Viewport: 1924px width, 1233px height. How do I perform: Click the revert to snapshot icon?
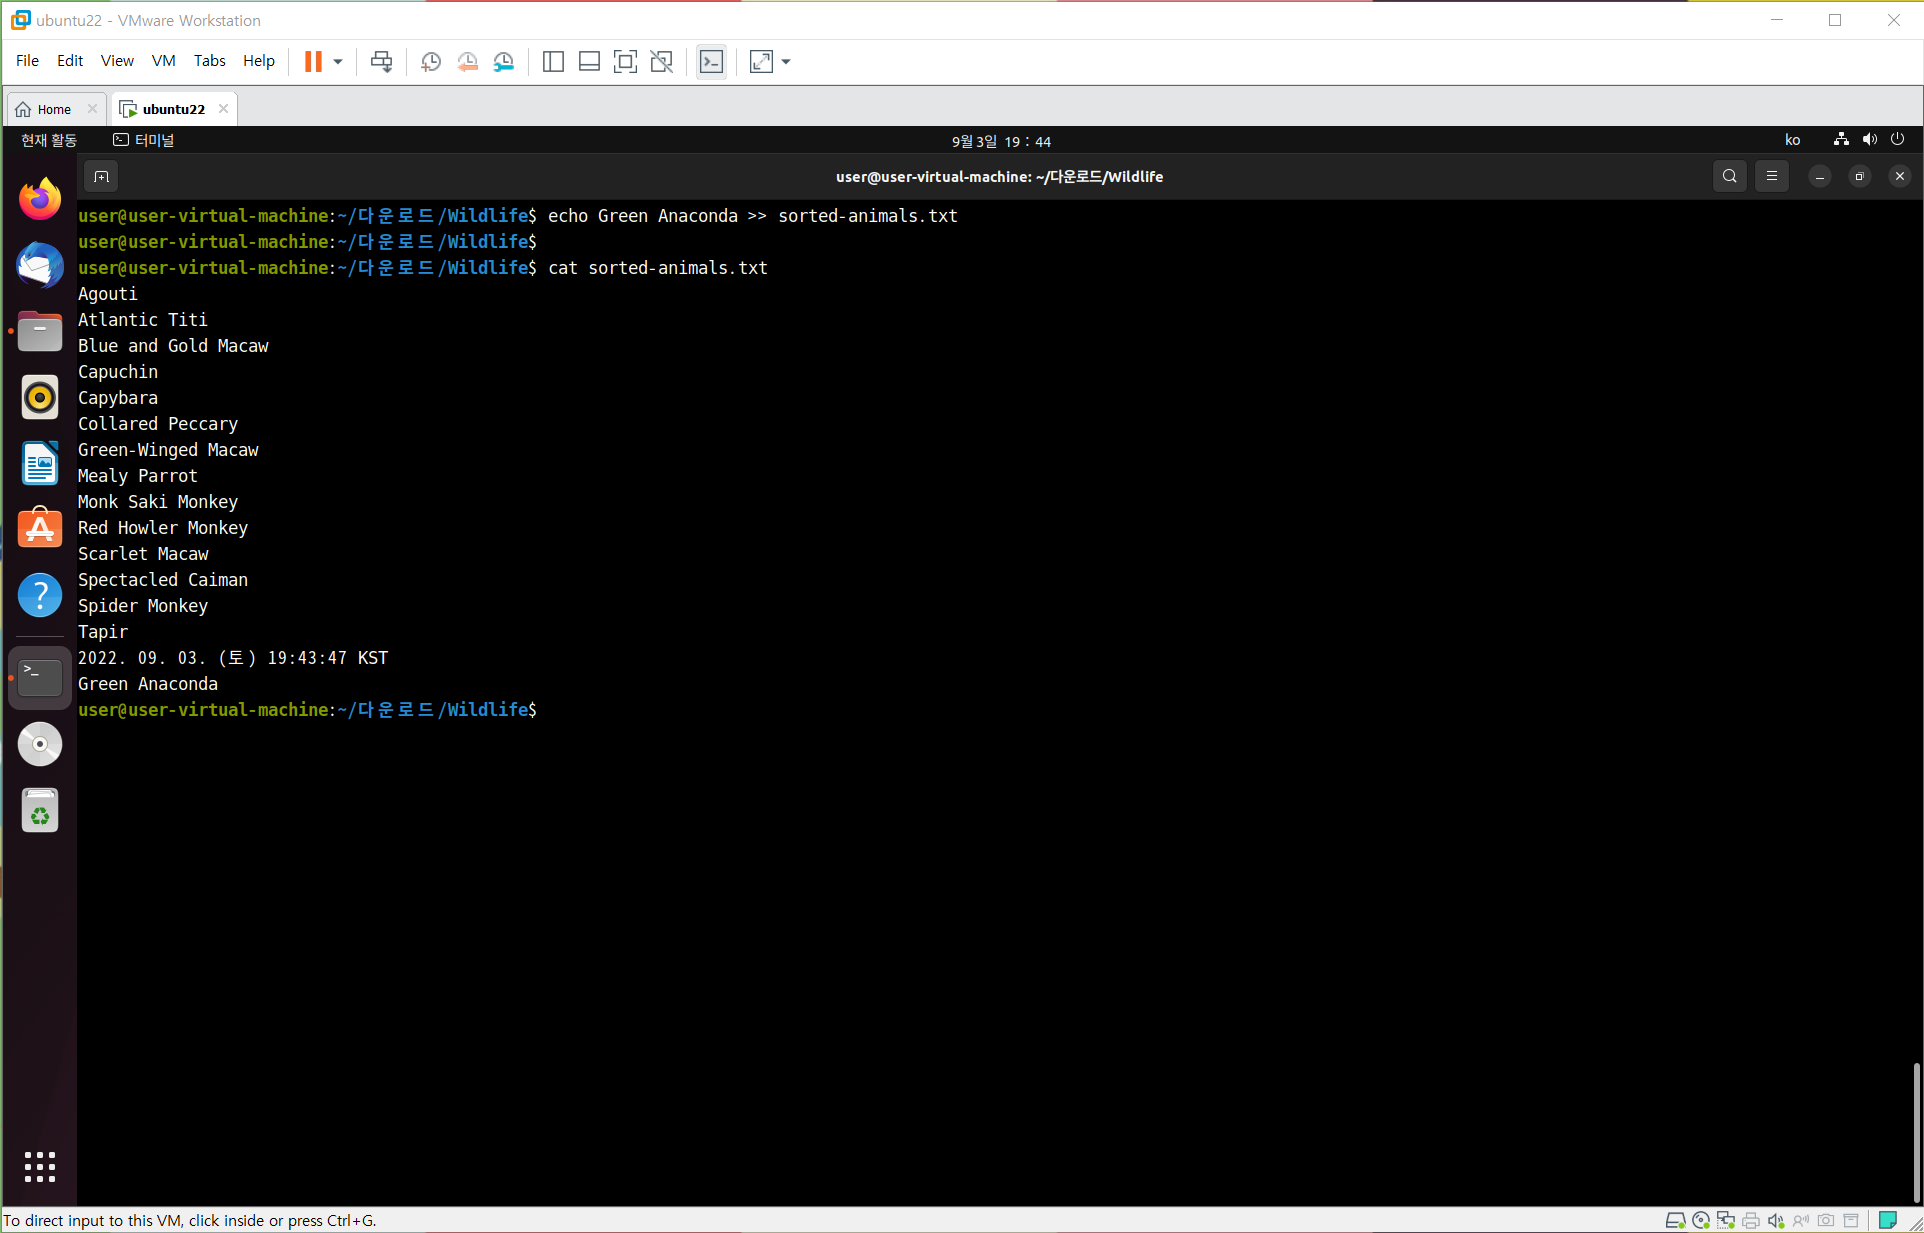click(467, 62)
